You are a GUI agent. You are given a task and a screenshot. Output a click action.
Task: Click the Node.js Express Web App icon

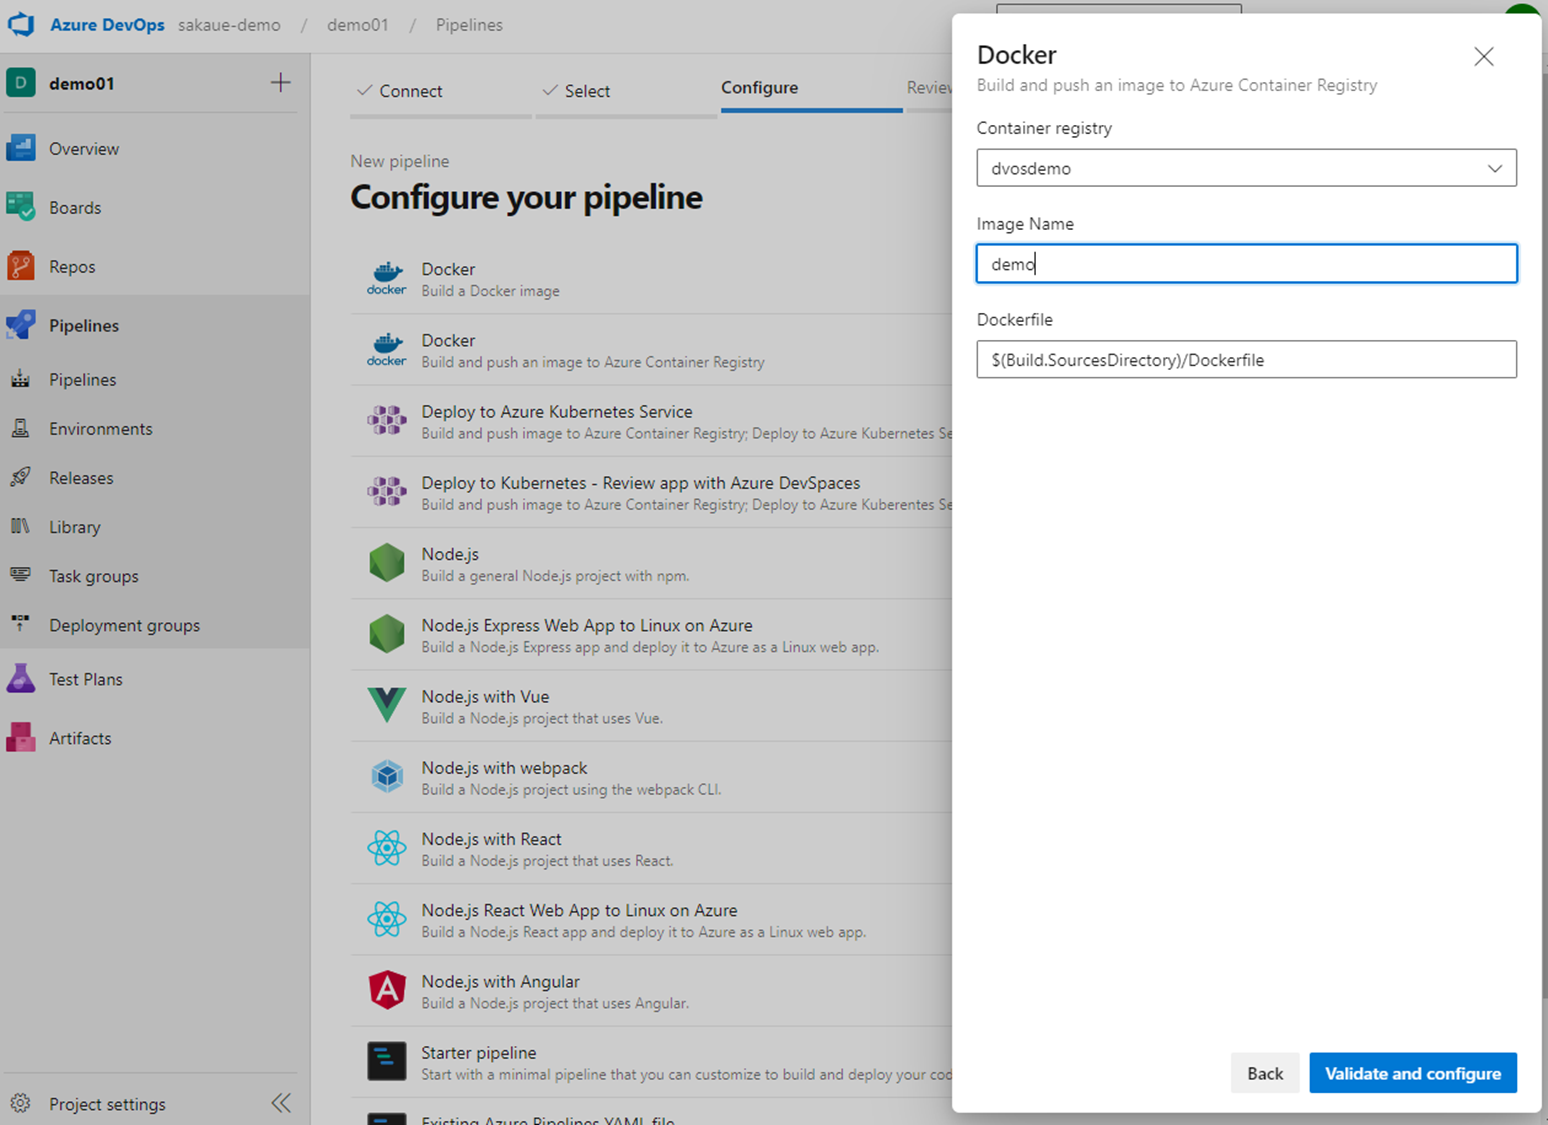387,634
